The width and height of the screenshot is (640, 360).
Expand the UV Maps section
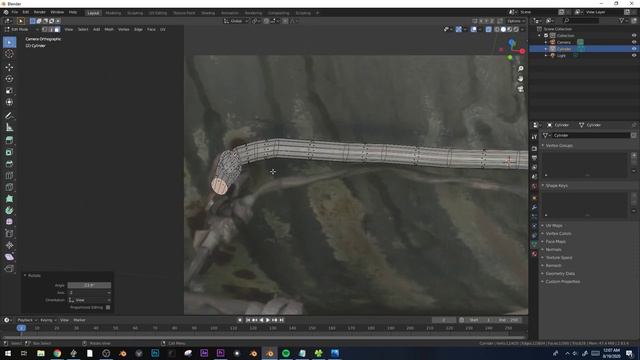[554, 225]
